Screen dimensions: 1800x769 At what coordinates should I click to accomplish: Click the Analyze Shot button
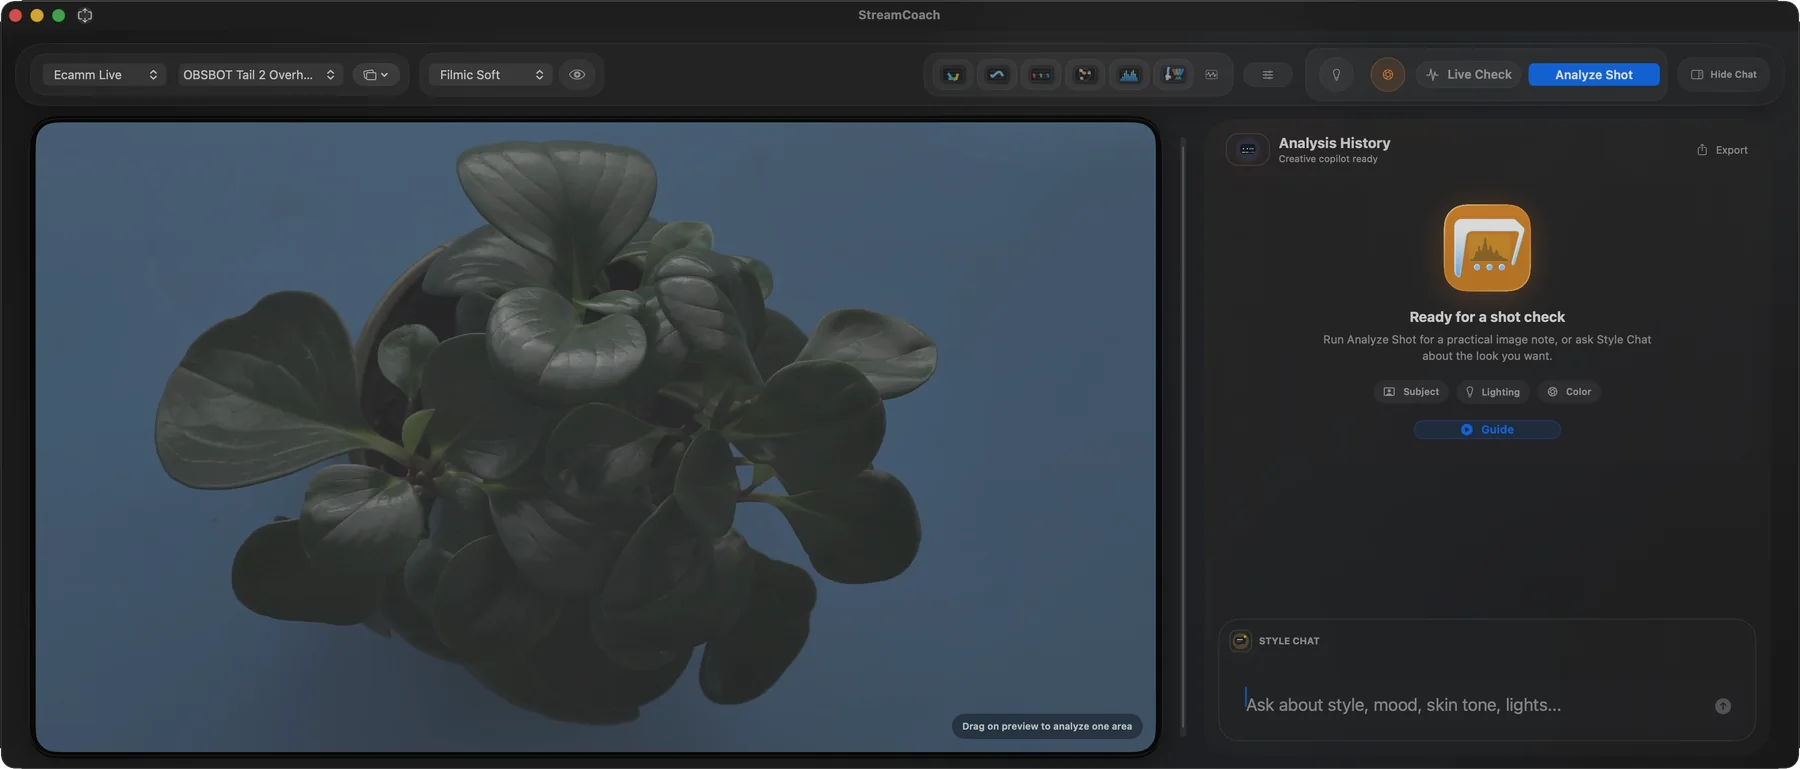point(1594,75)
